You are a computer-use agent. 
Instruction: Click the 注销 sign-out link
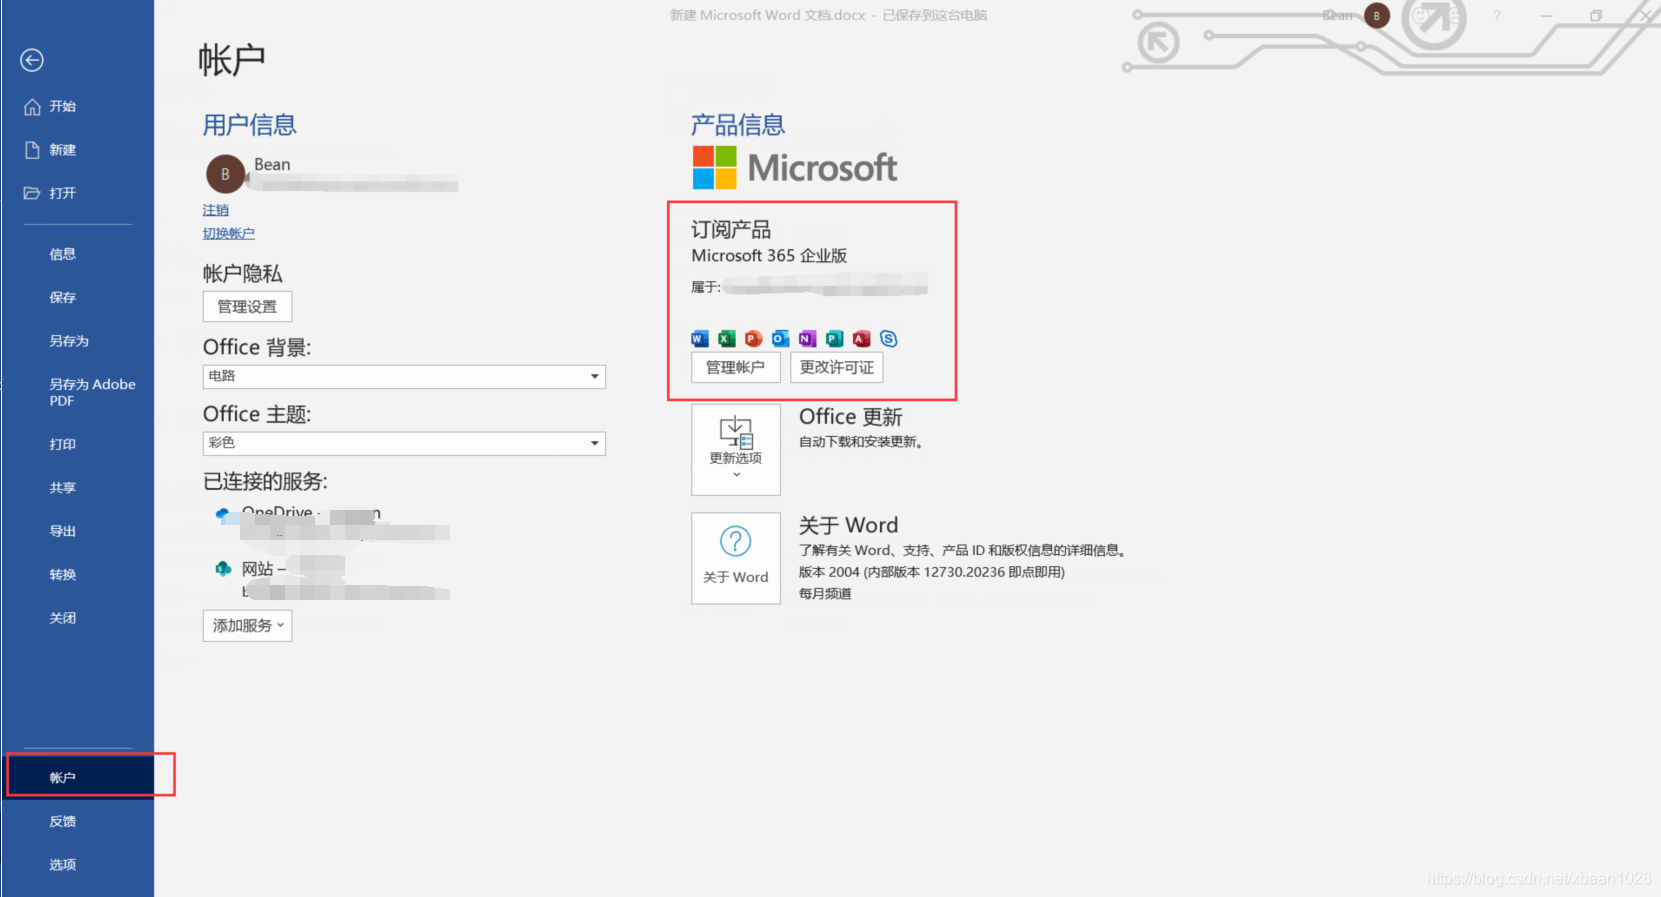(x=216, y=210)
